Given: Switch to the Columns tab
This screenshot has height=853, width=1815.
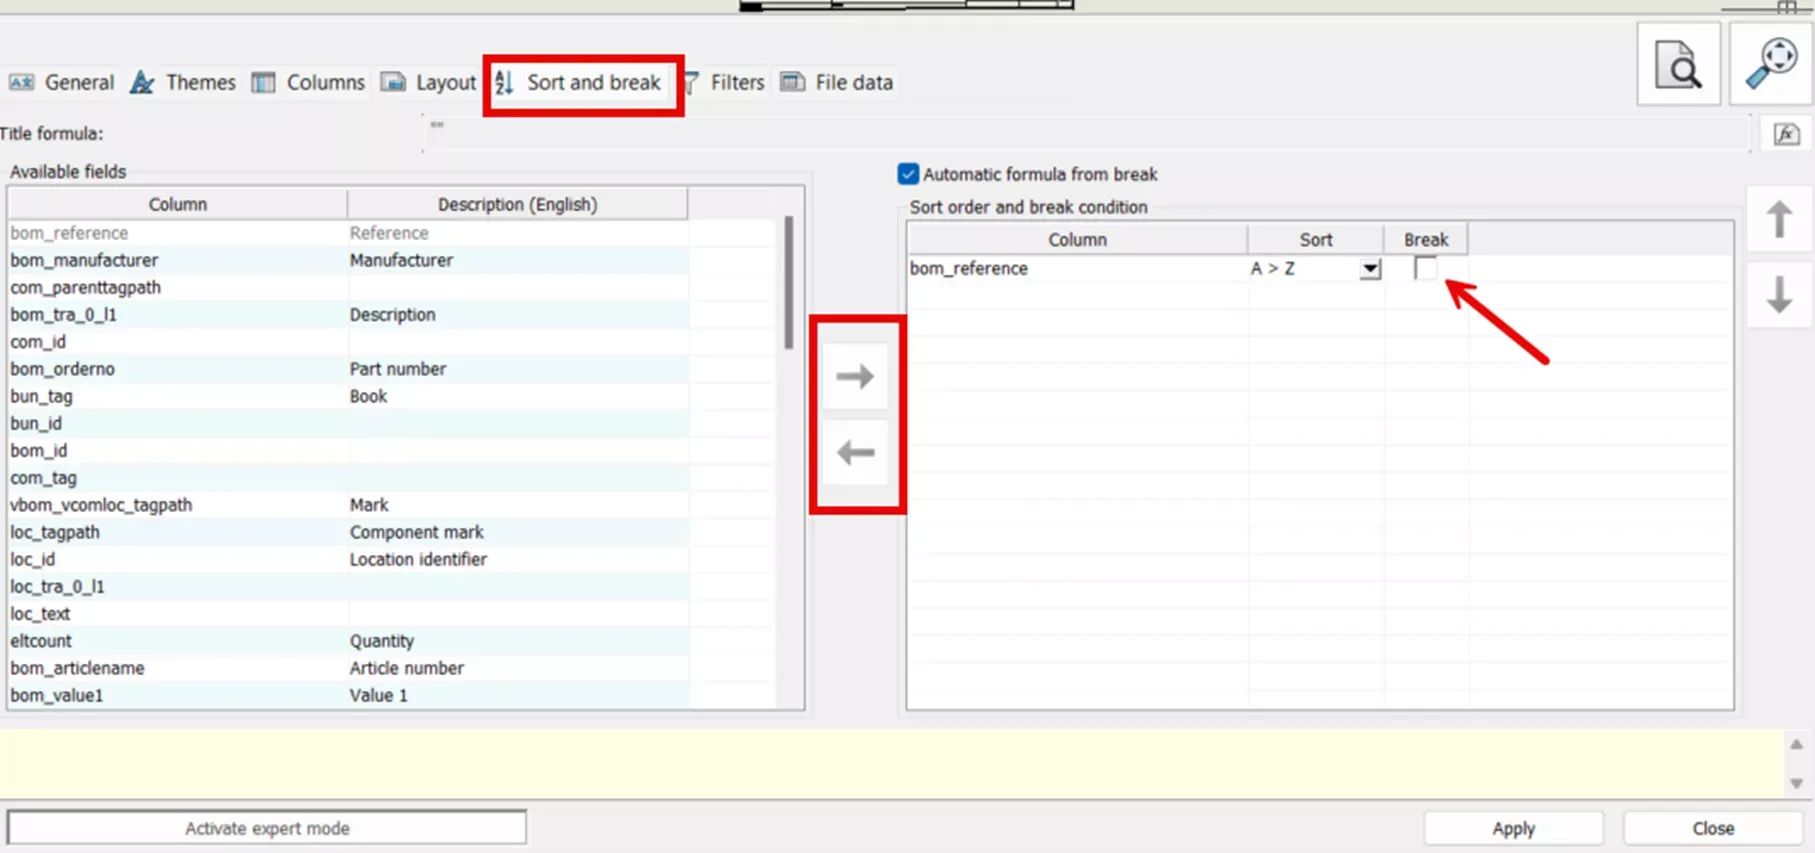Looking at the screenshot, I should (307, 82).
